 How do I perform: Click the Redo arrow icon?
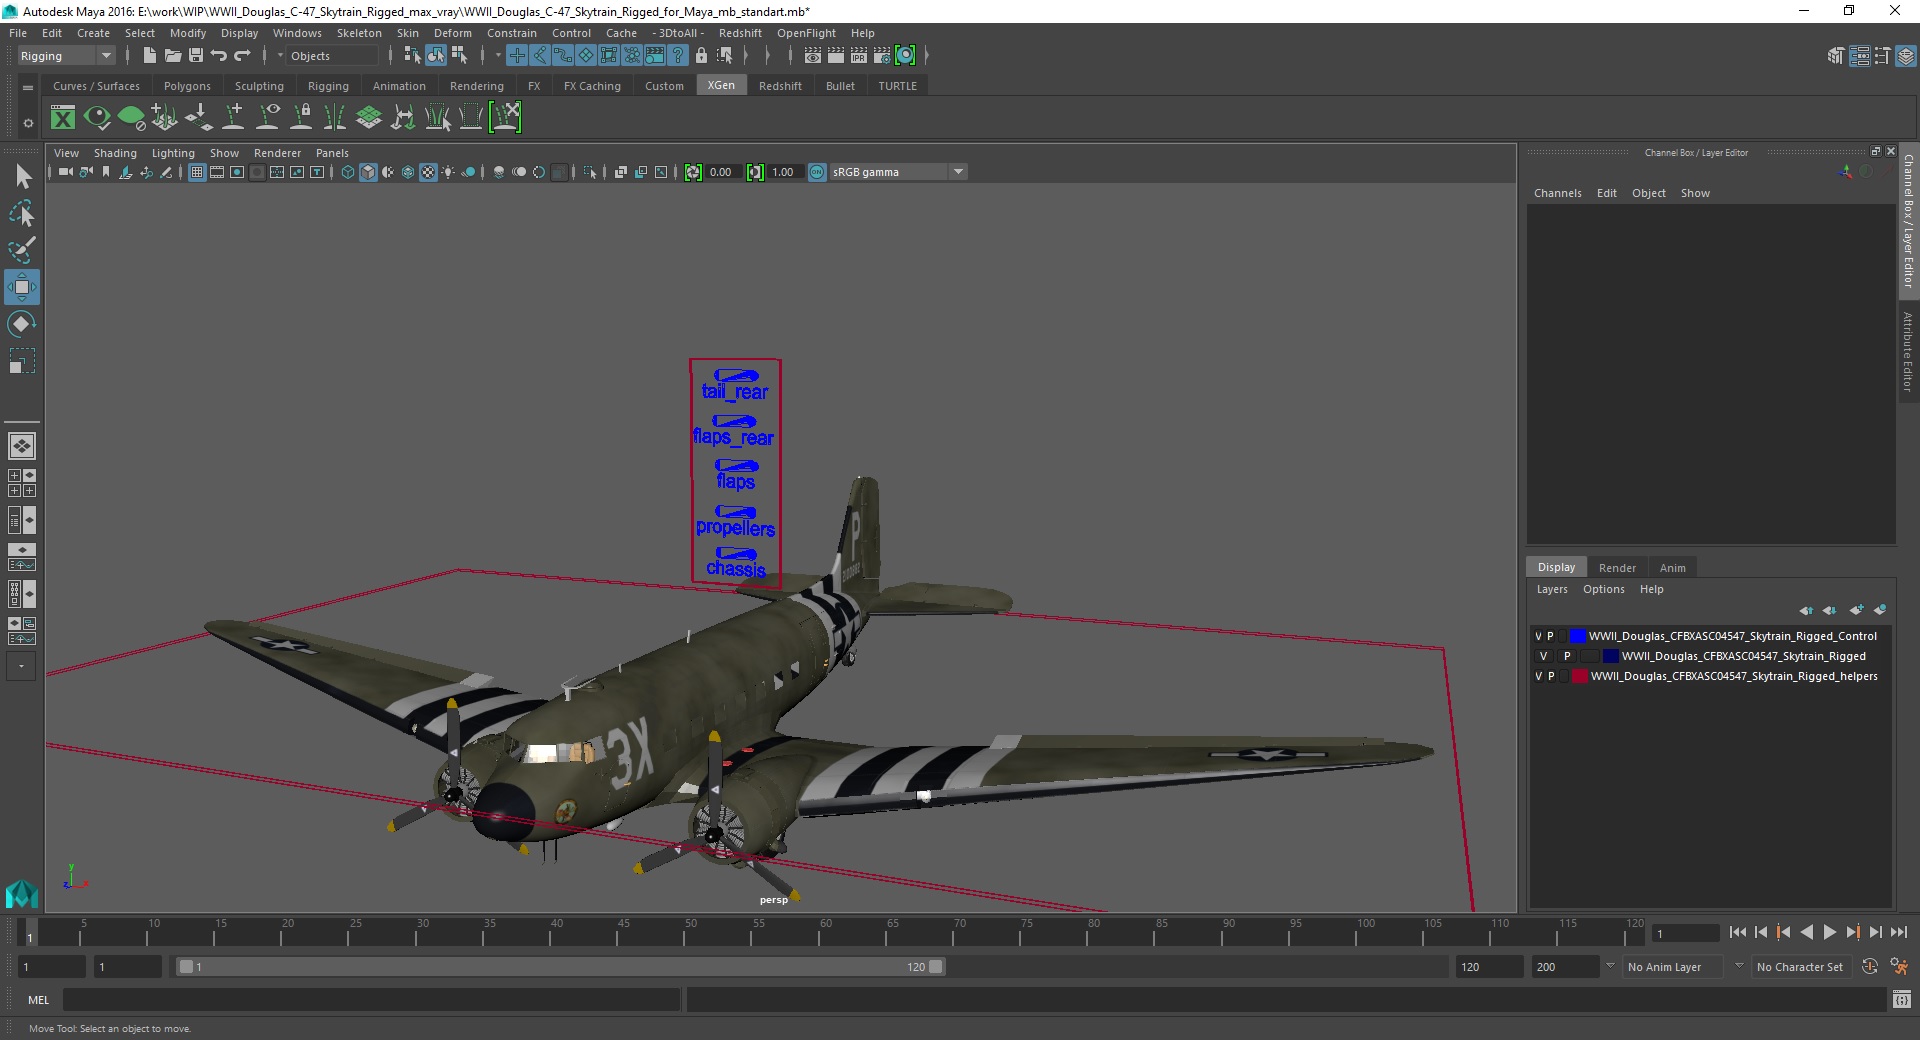click(x=242, y=56)
